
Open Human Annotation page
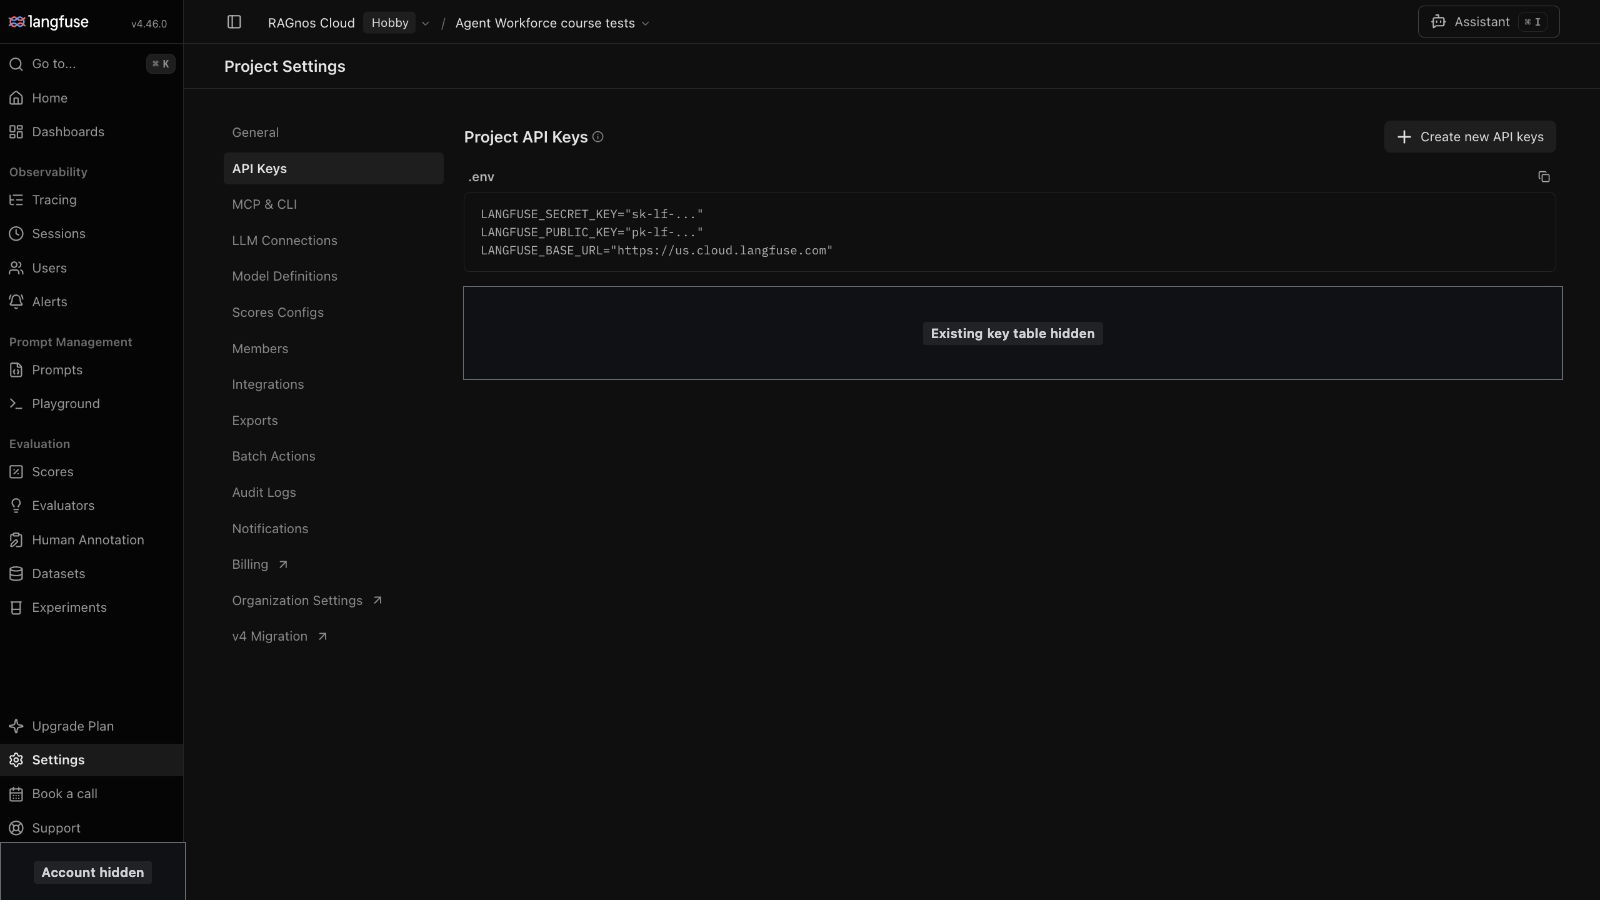point(92,540)
